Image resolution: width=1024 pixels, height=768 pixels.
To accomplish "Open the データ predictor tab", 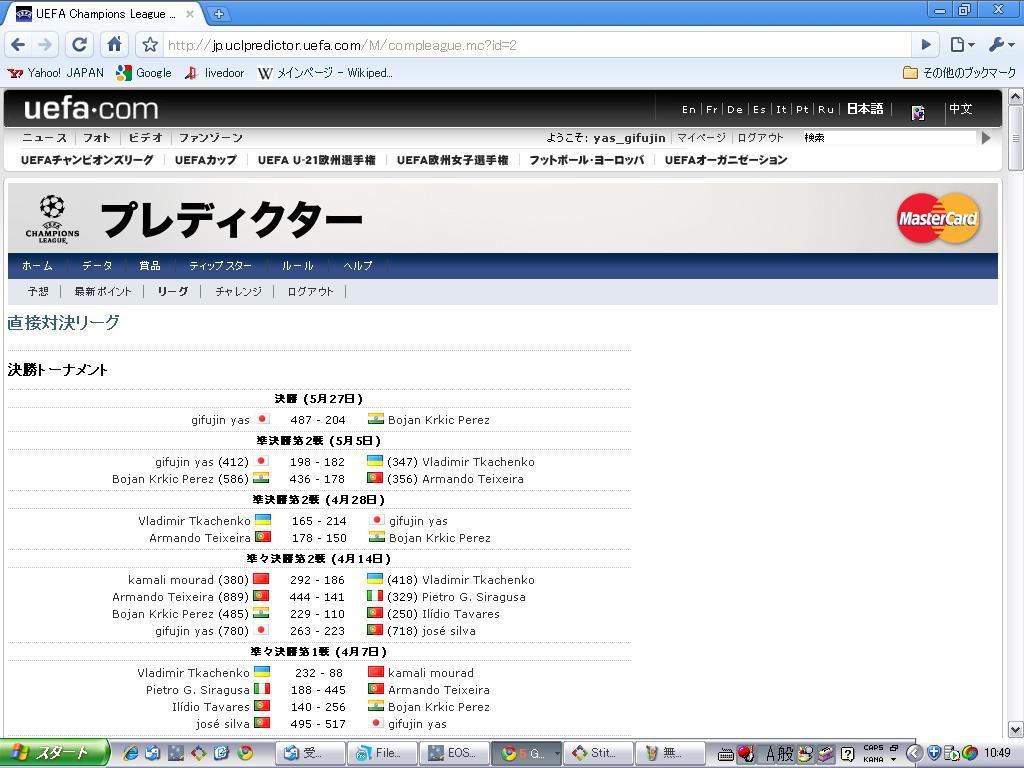I will pos(97,266).
